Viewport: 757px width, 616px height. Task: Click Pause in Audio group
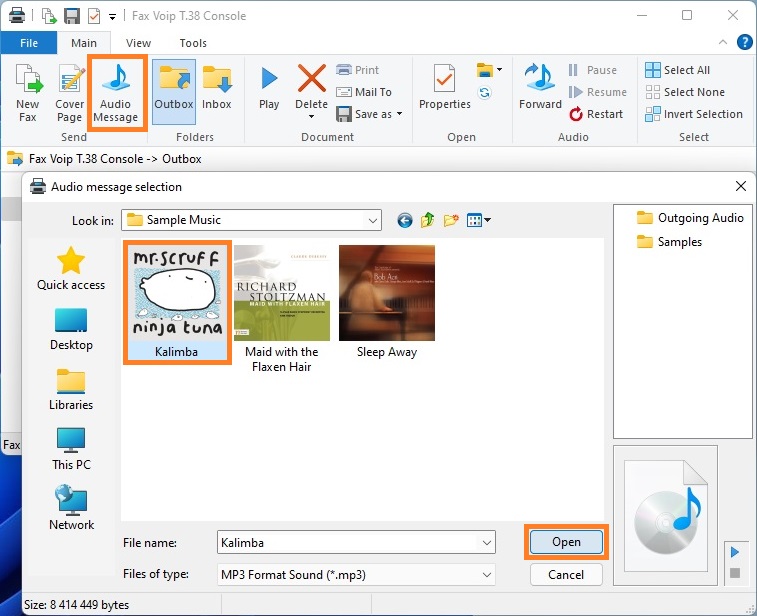click(593, 70)
